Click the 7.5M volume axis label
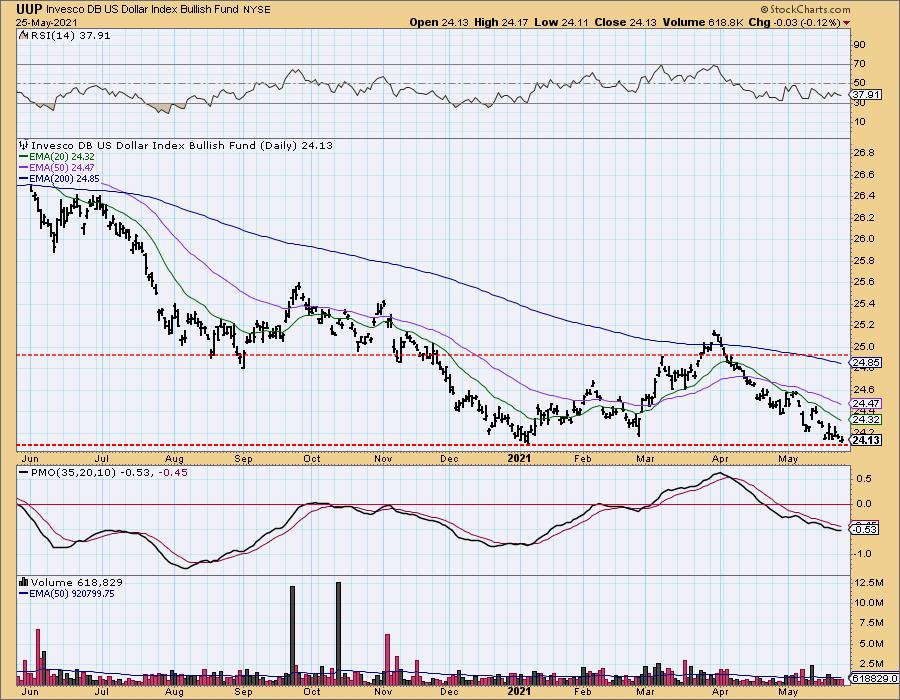Viewport: 900px width, 700px height. [x=871, y=623]
